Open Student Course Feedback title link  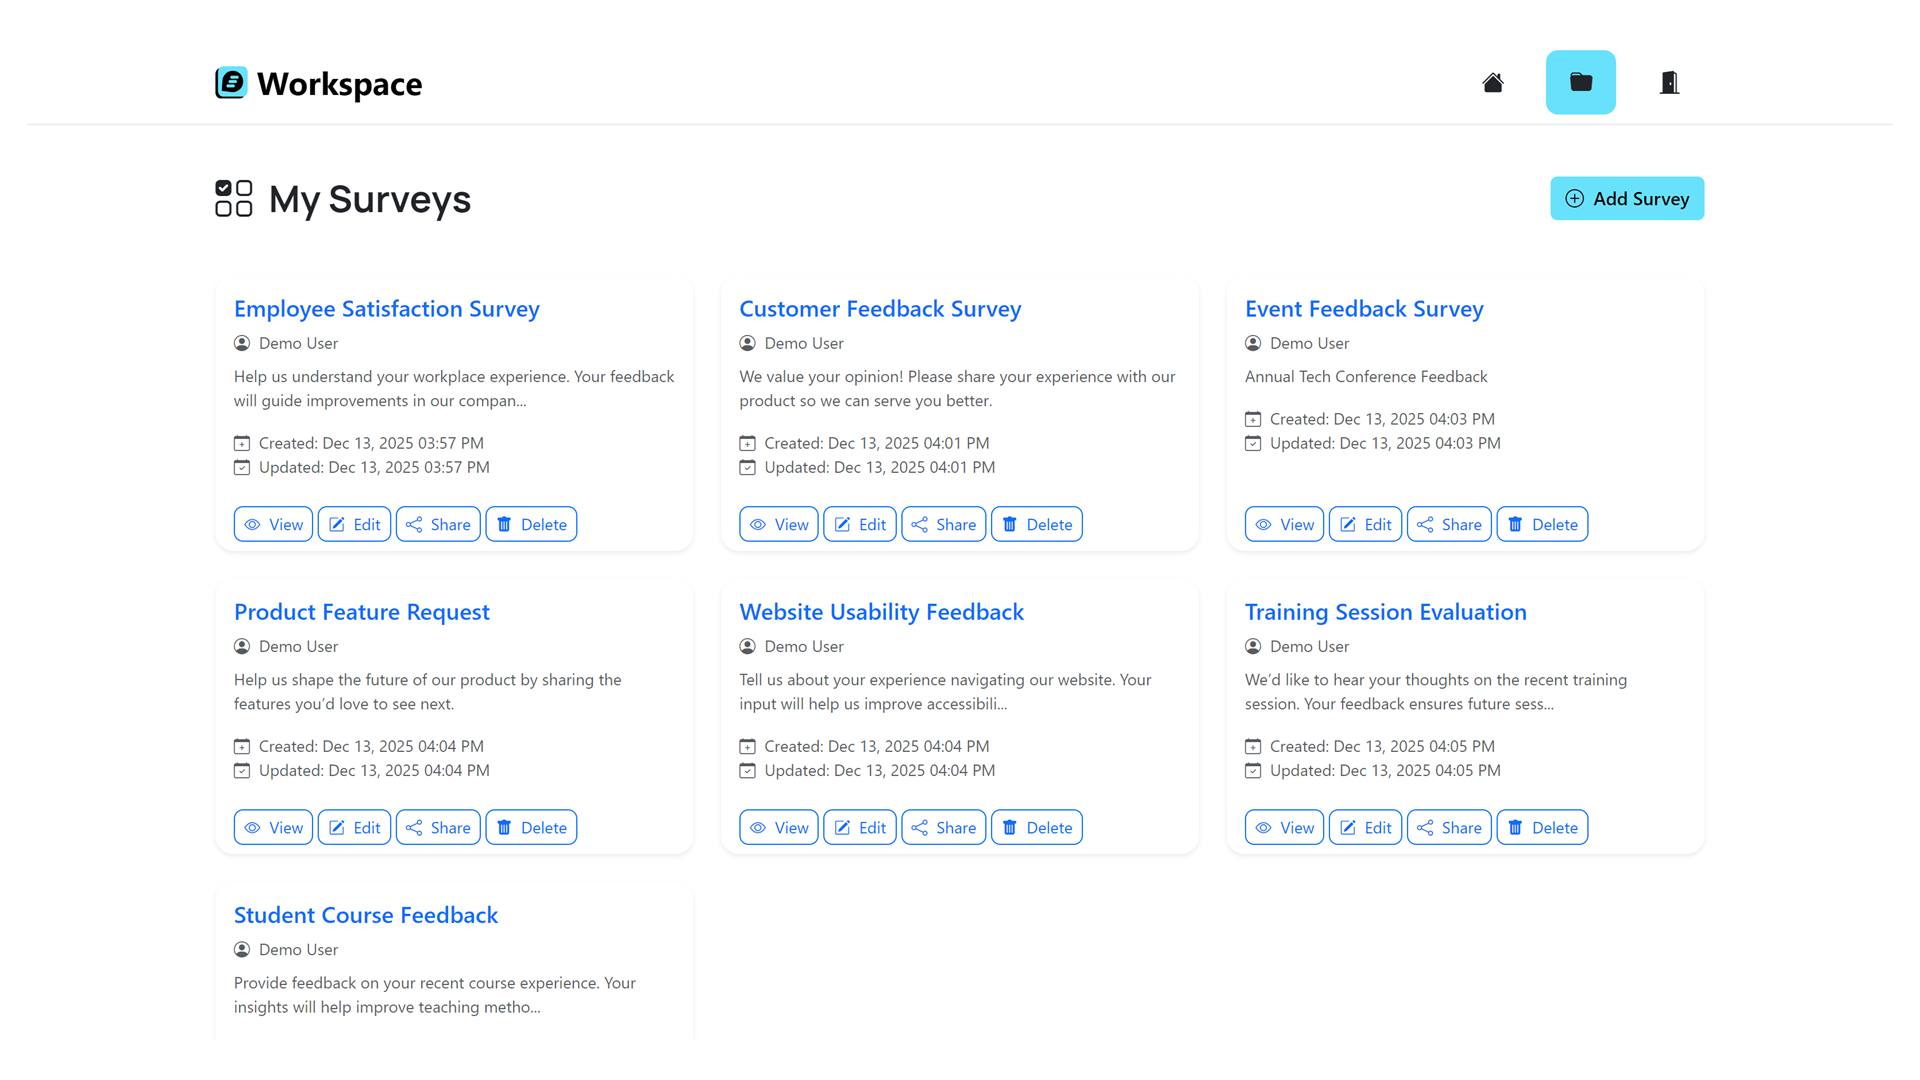point(366,915)
